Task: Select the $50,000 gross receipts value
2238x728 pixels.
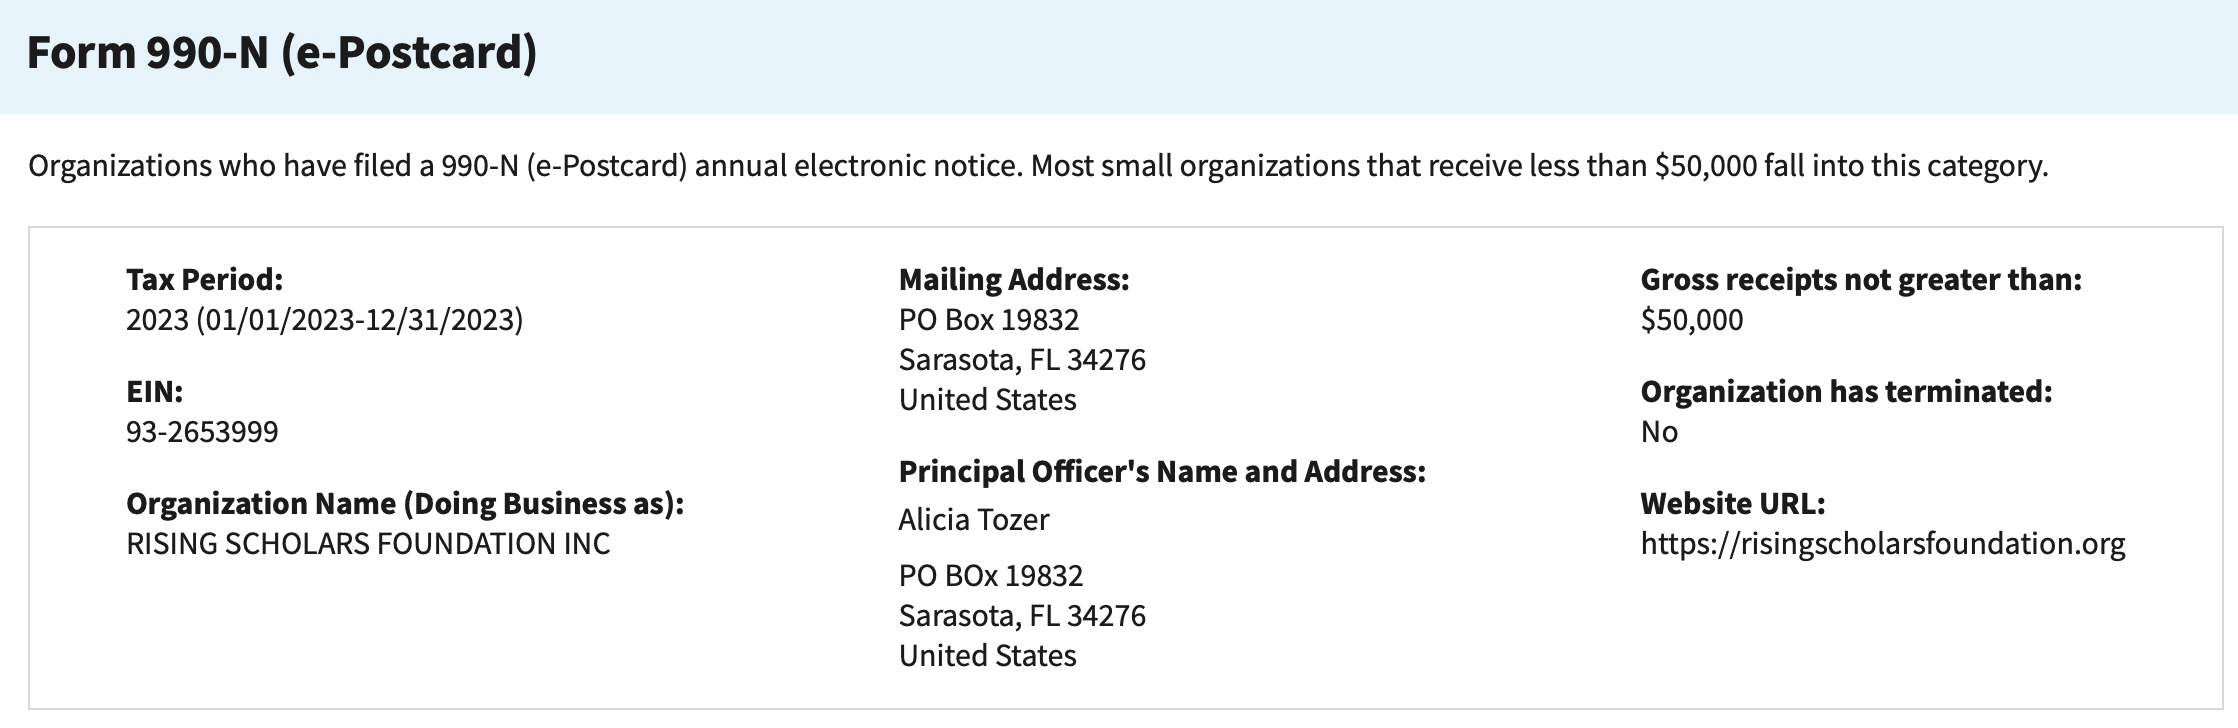Action: tap(1692, 320)
